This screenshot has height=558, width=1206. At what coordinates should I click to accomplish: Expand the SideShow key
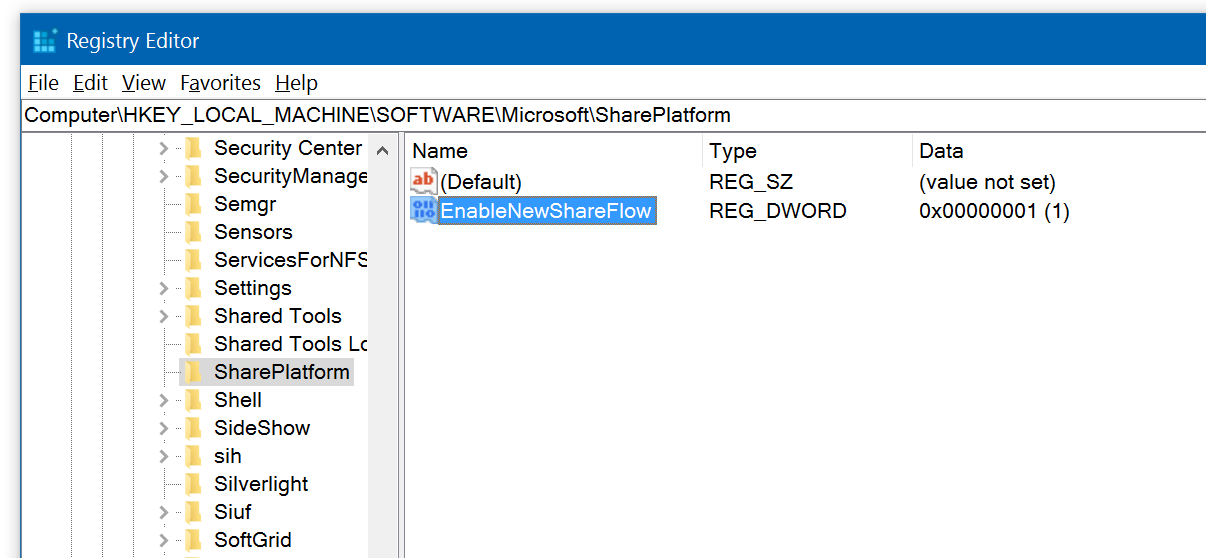[x=163, y=428]
